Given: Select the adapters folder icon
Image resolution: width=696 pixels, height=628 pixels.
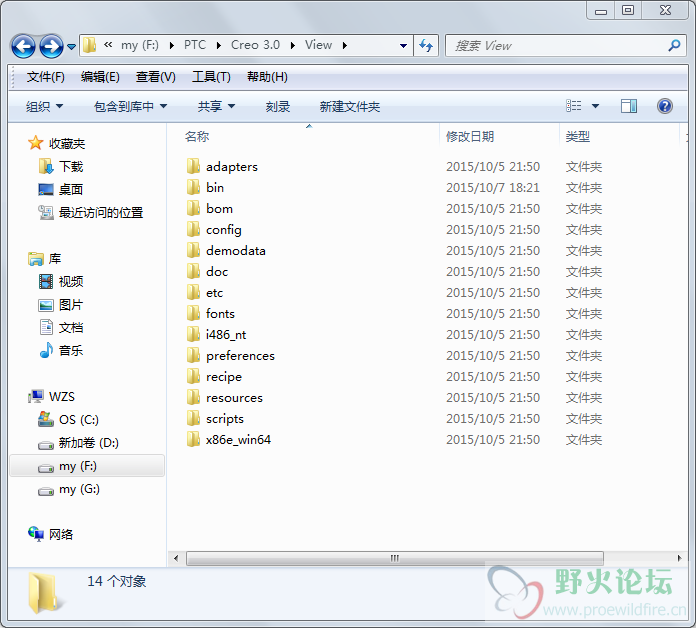Looking at the screenshot, I should (x=193, y=166).
